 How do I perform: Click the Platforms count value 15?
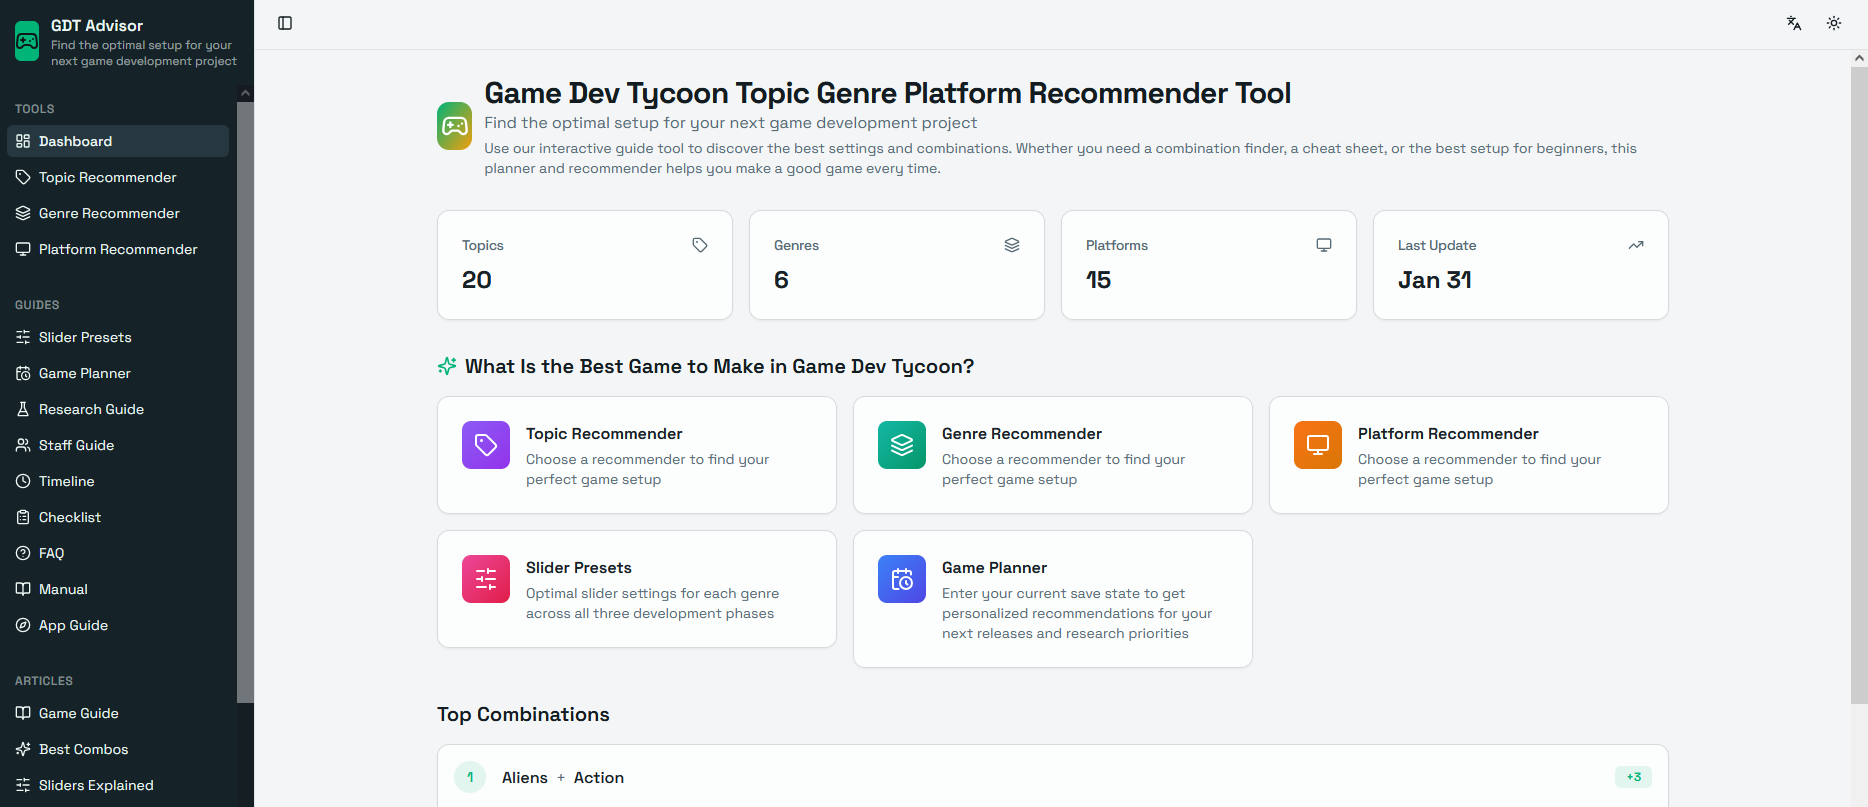point(1098,280)
